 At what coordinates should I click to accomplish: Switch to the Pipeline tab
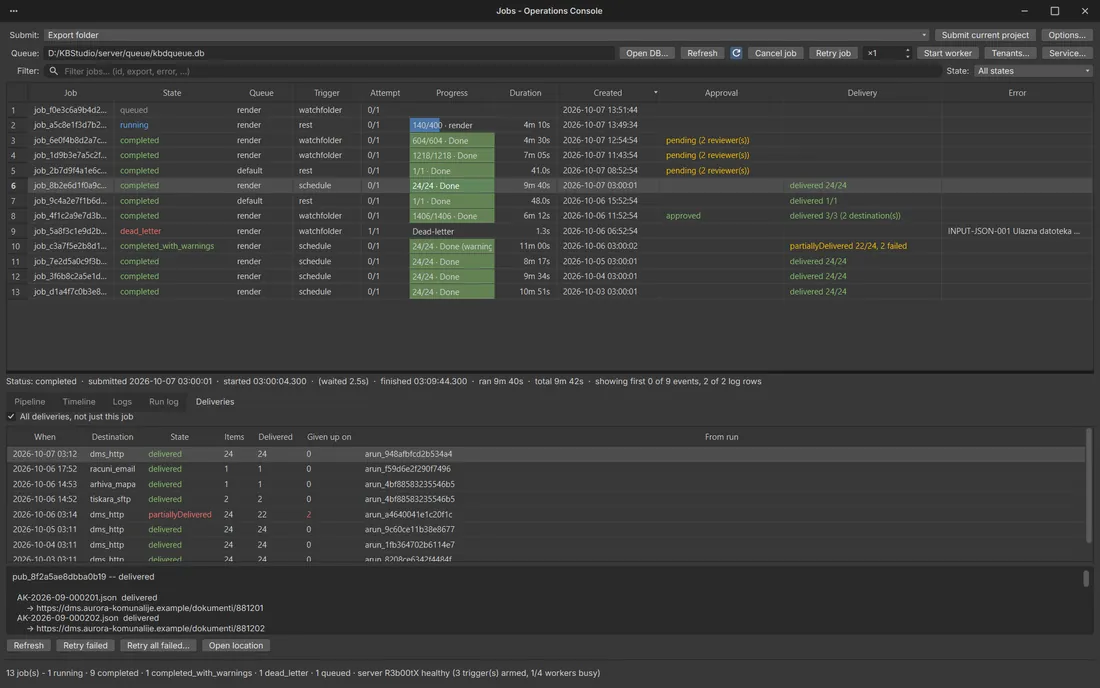click(x=29, y=402)
